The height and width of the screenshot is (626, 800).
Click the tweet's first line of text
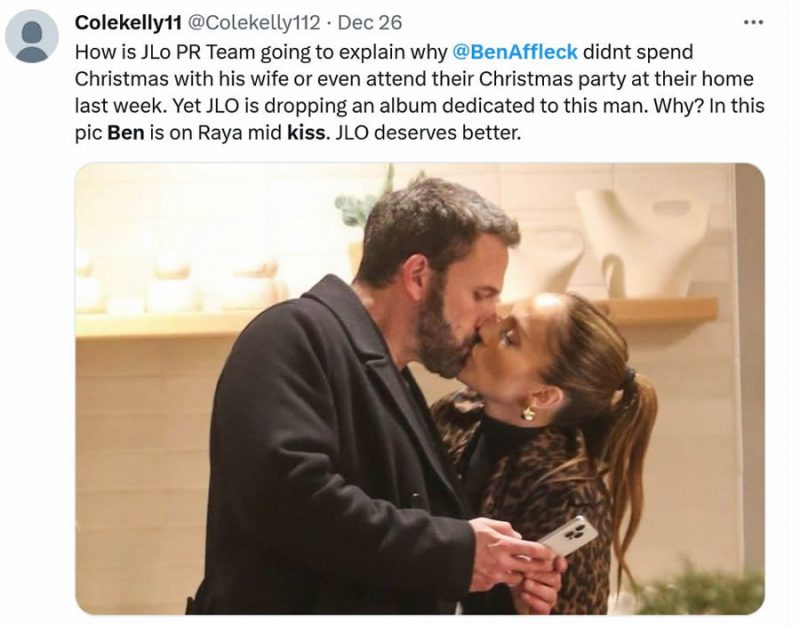pos(380,51)
